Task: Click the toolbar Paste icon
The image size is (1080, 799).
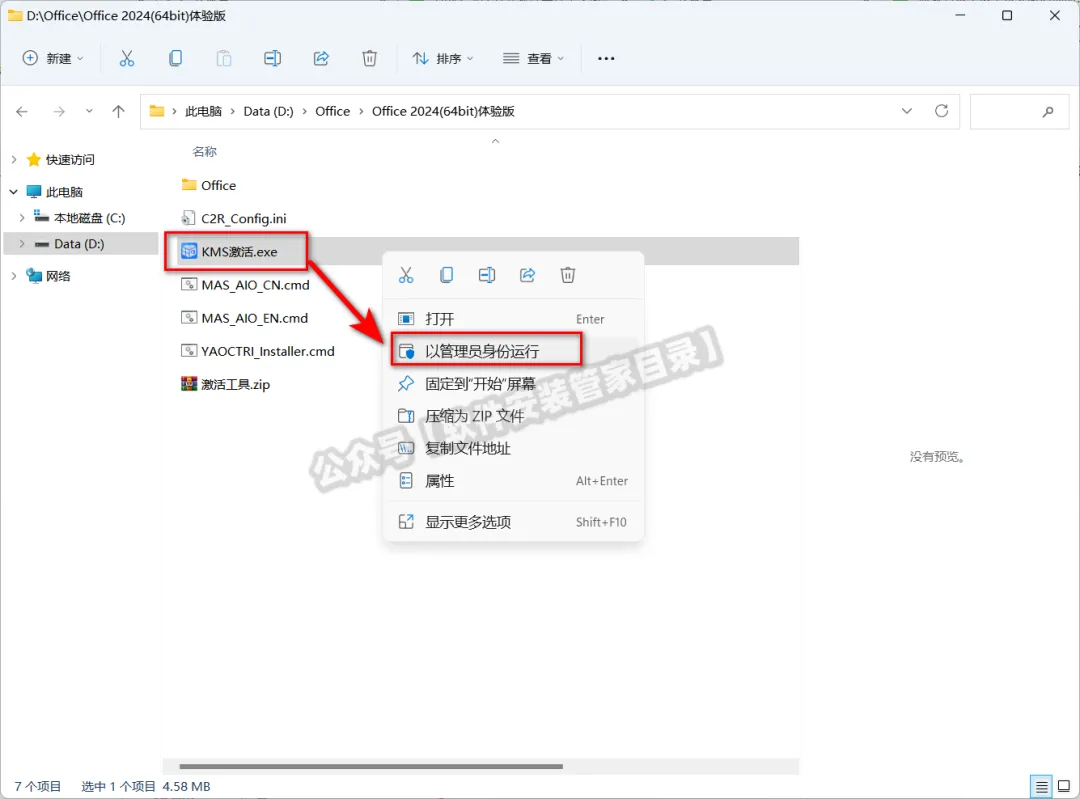Action: click(x=224, y=59)
